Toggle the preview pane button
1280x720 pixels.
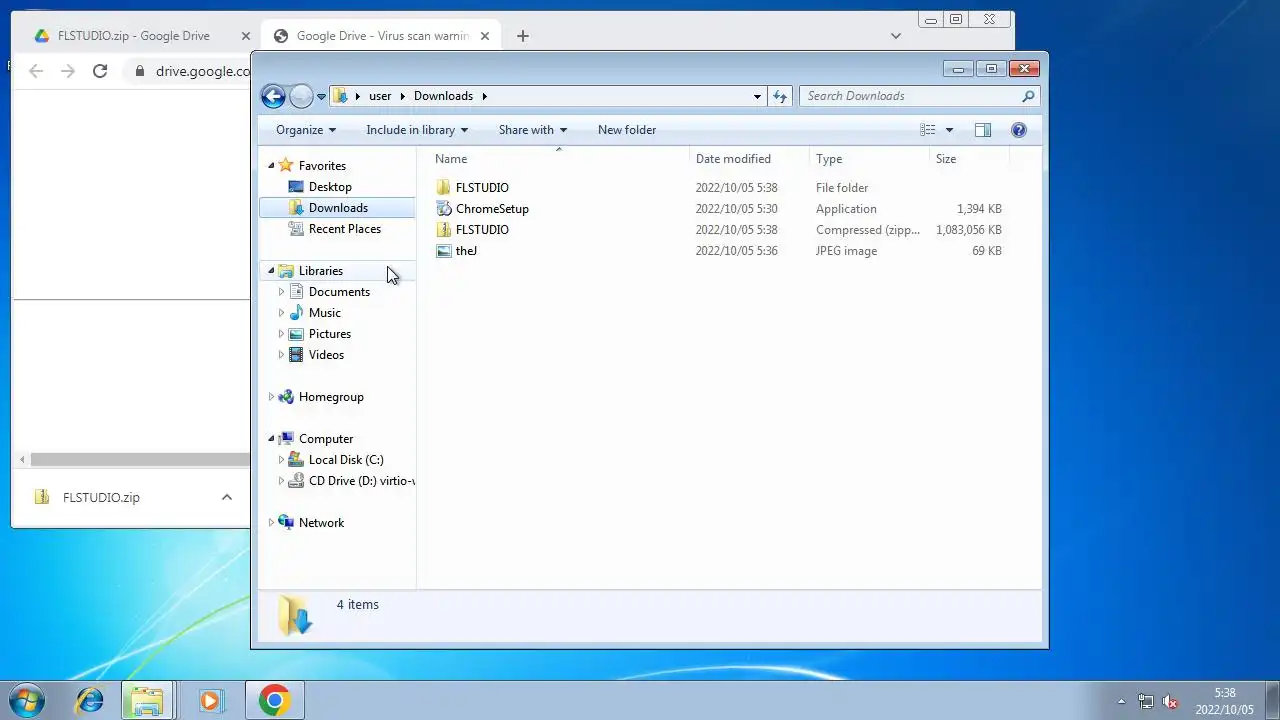[983, 130]
